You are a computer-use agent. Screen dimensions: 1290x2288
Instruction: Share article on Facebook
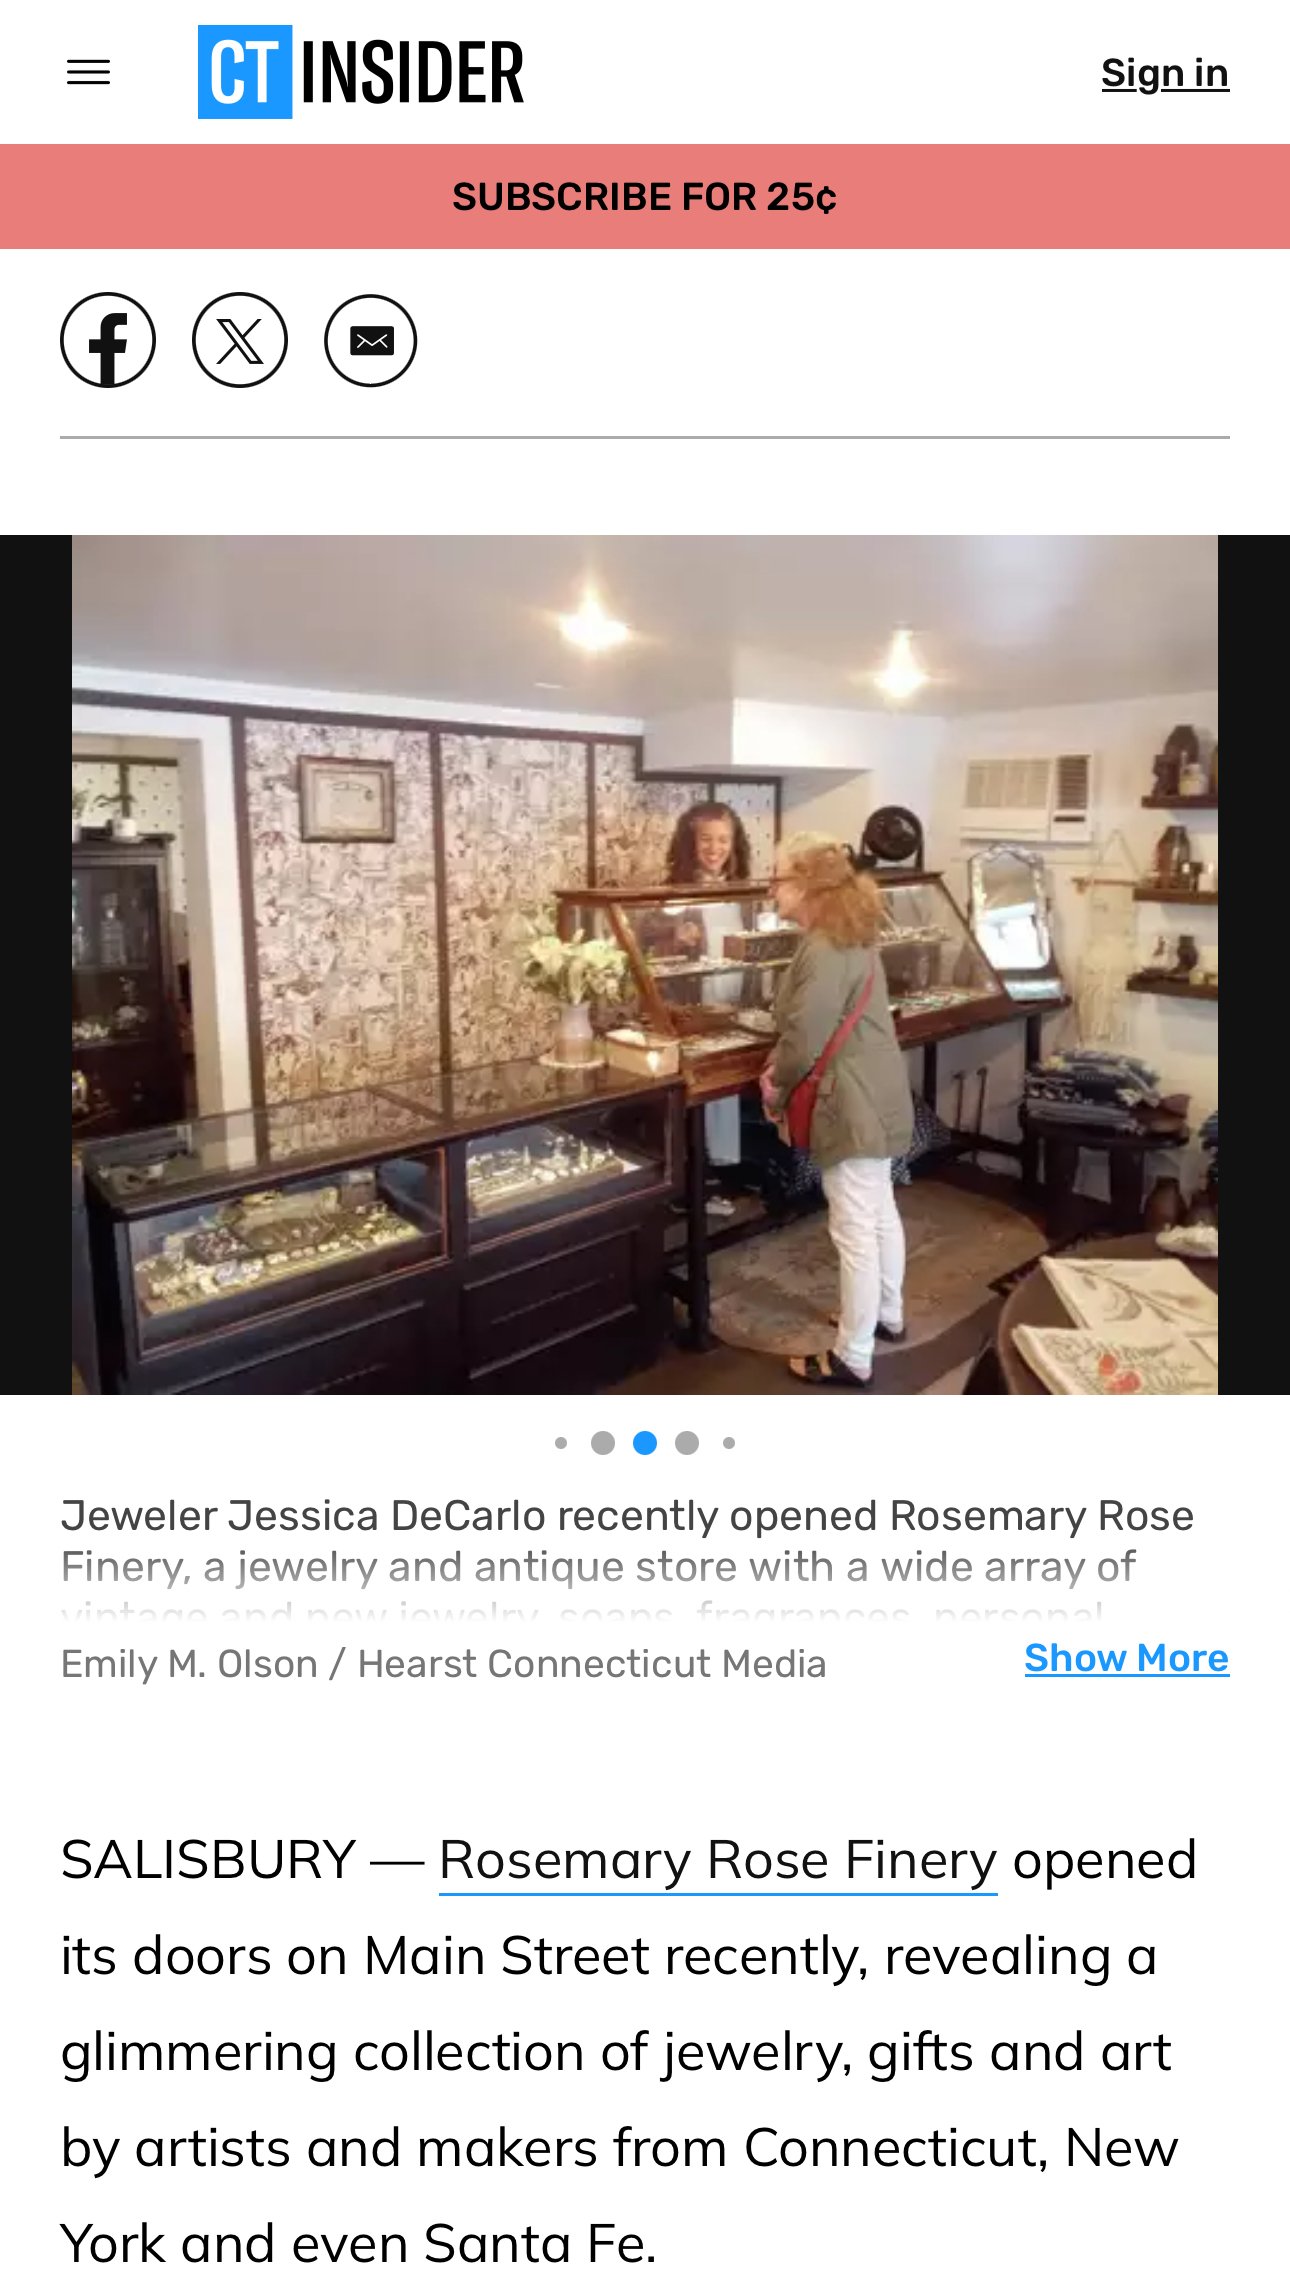pyautogui.click(x=108, y=340)
